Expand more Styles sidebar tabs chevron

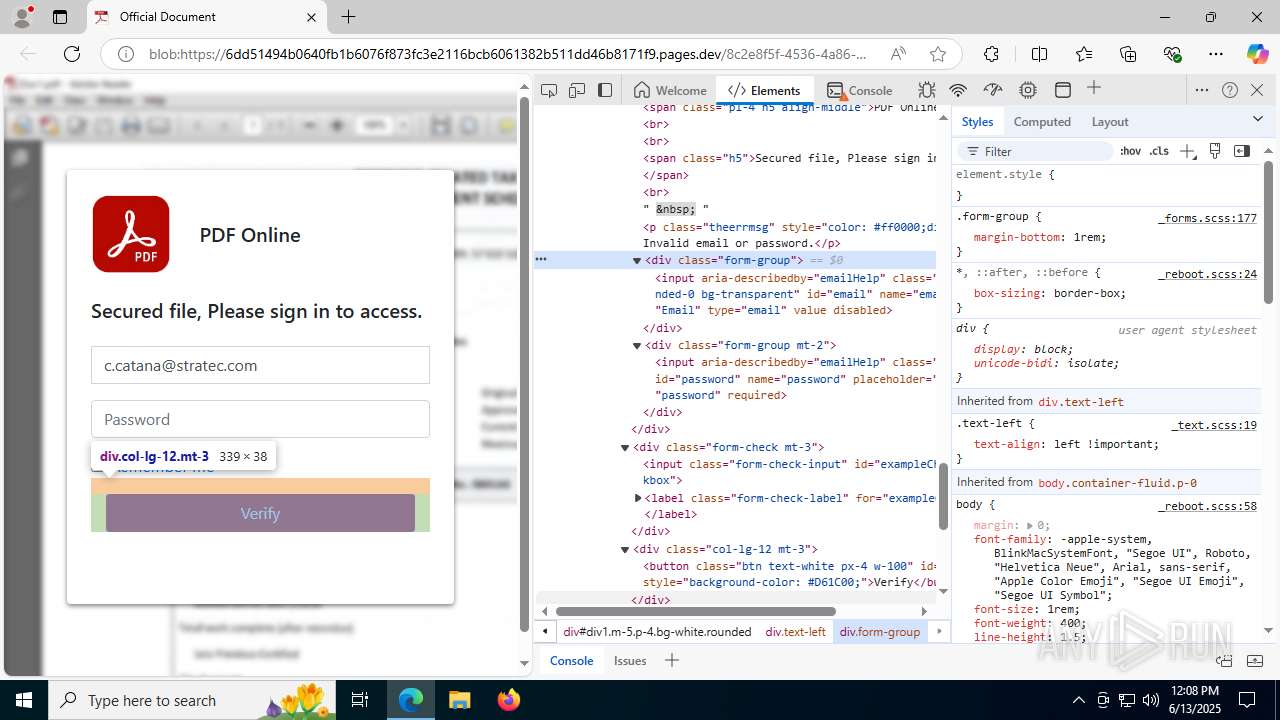pos(1258,119)
